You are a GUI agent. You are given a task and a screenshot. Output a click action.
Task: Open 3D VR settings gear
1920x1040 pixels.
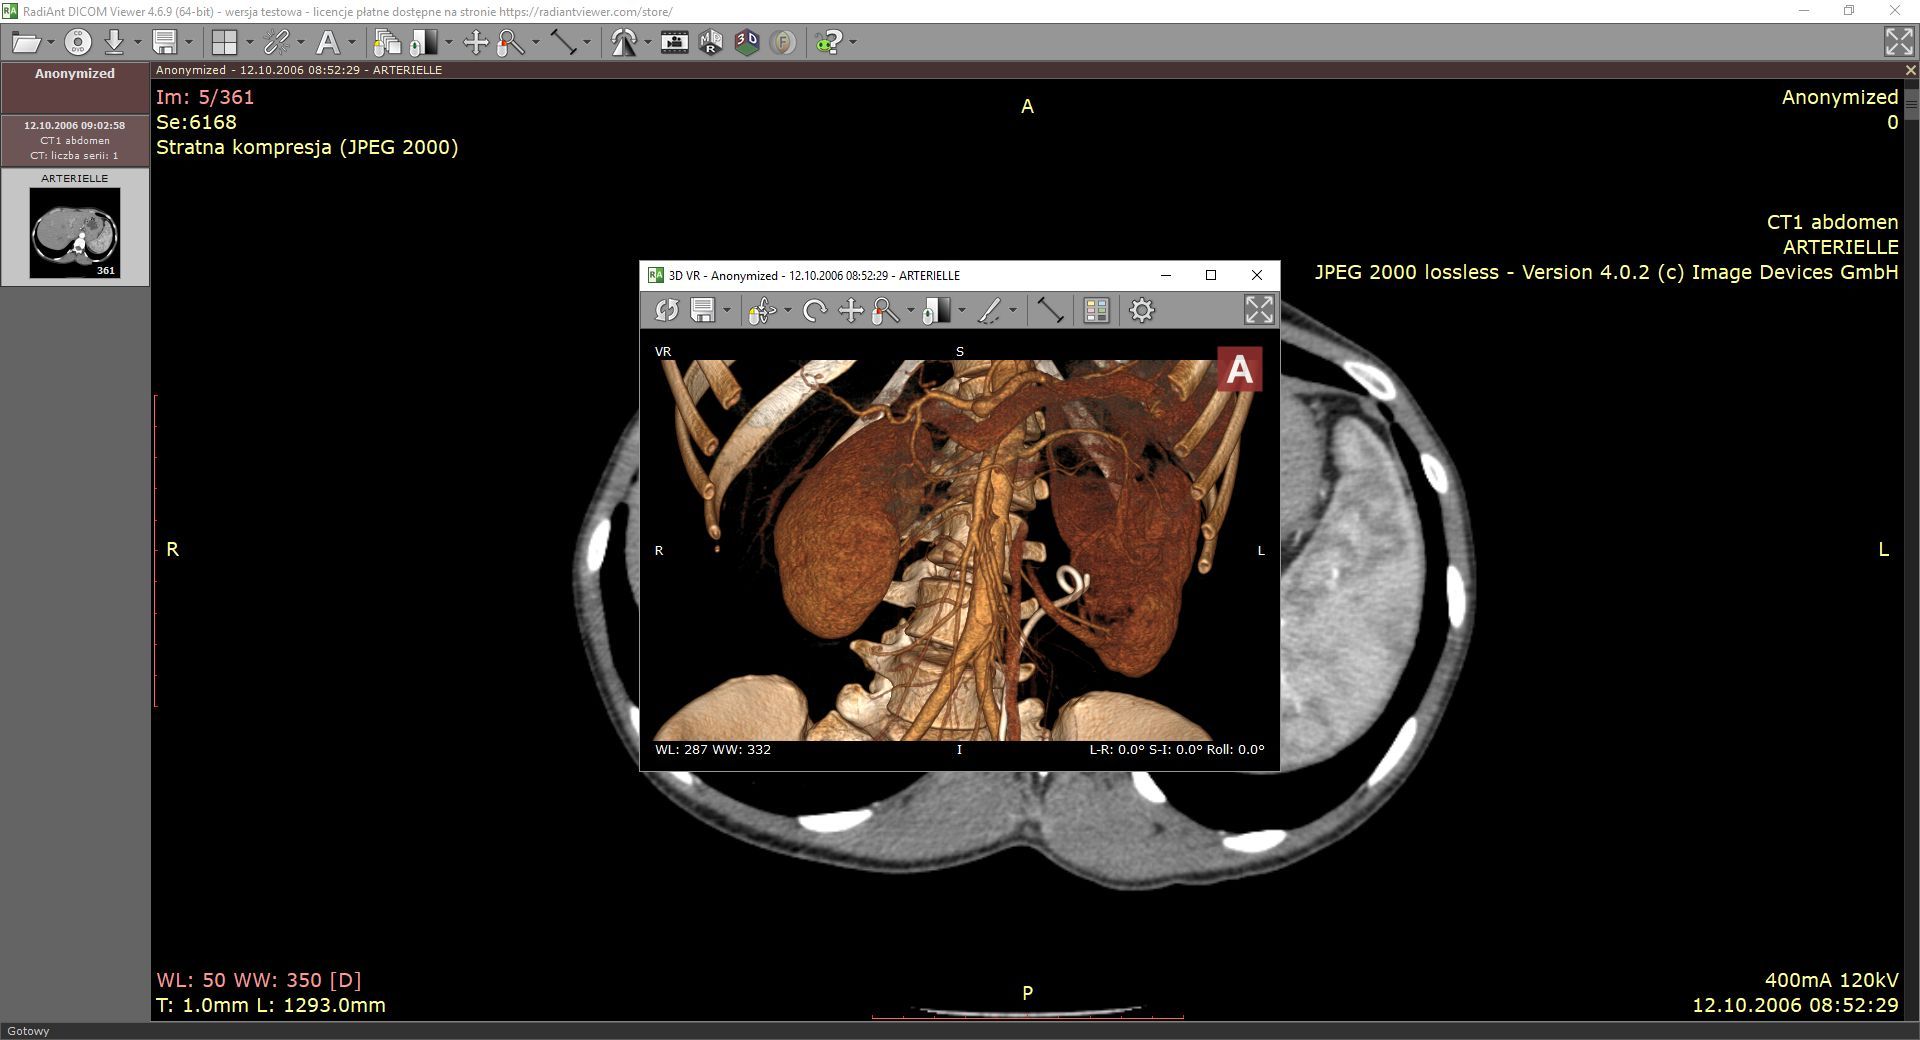(x=1141, y=311)
